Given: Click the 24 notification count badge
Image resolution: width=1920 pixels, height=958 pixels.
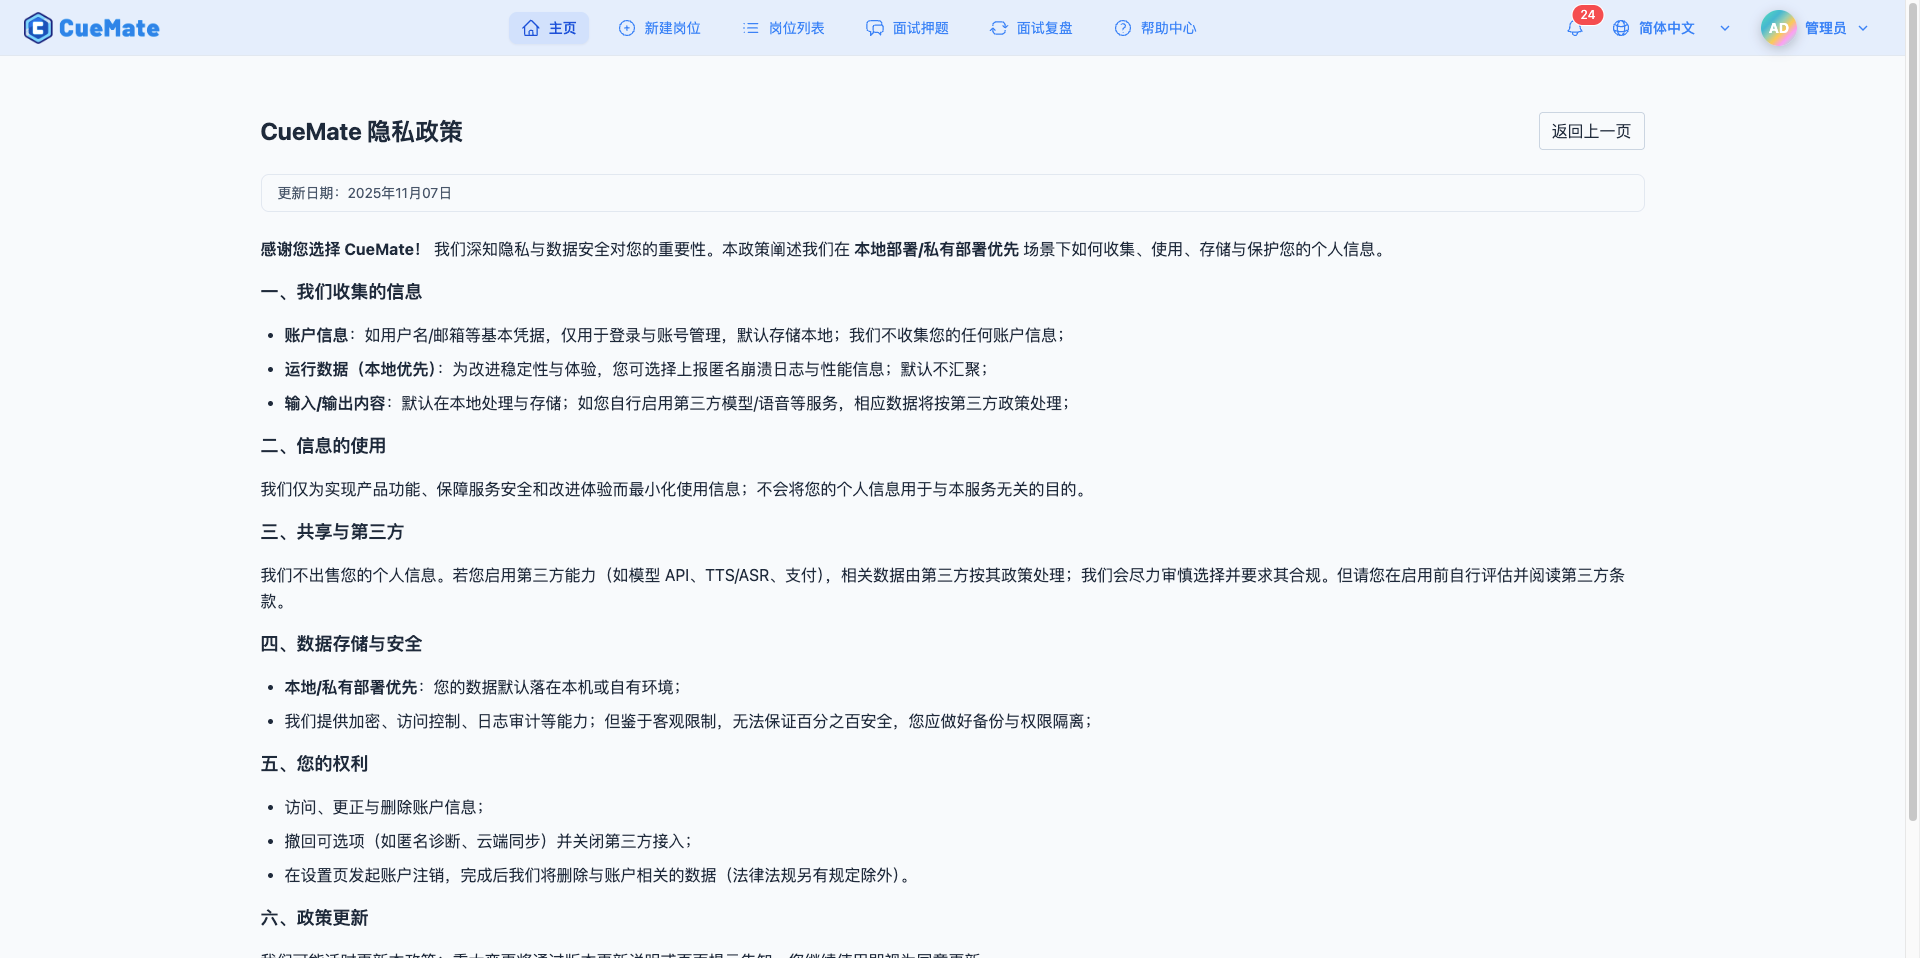Looking at the screenshot, I should [1588, 15].
